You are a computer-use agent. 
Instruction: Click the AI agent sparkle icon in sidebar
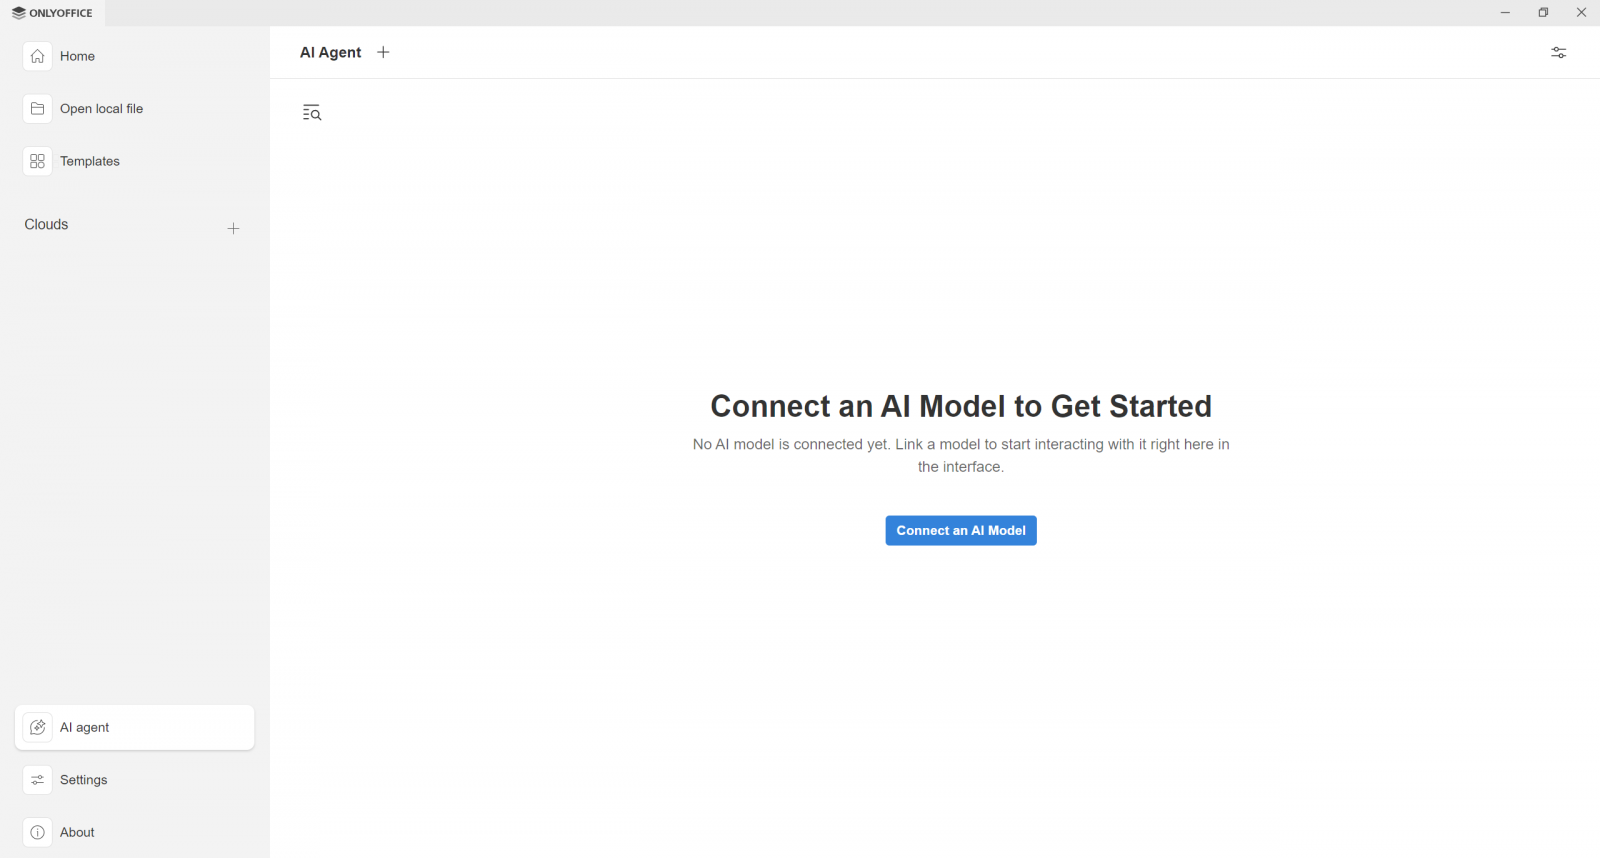pos(37,728)
